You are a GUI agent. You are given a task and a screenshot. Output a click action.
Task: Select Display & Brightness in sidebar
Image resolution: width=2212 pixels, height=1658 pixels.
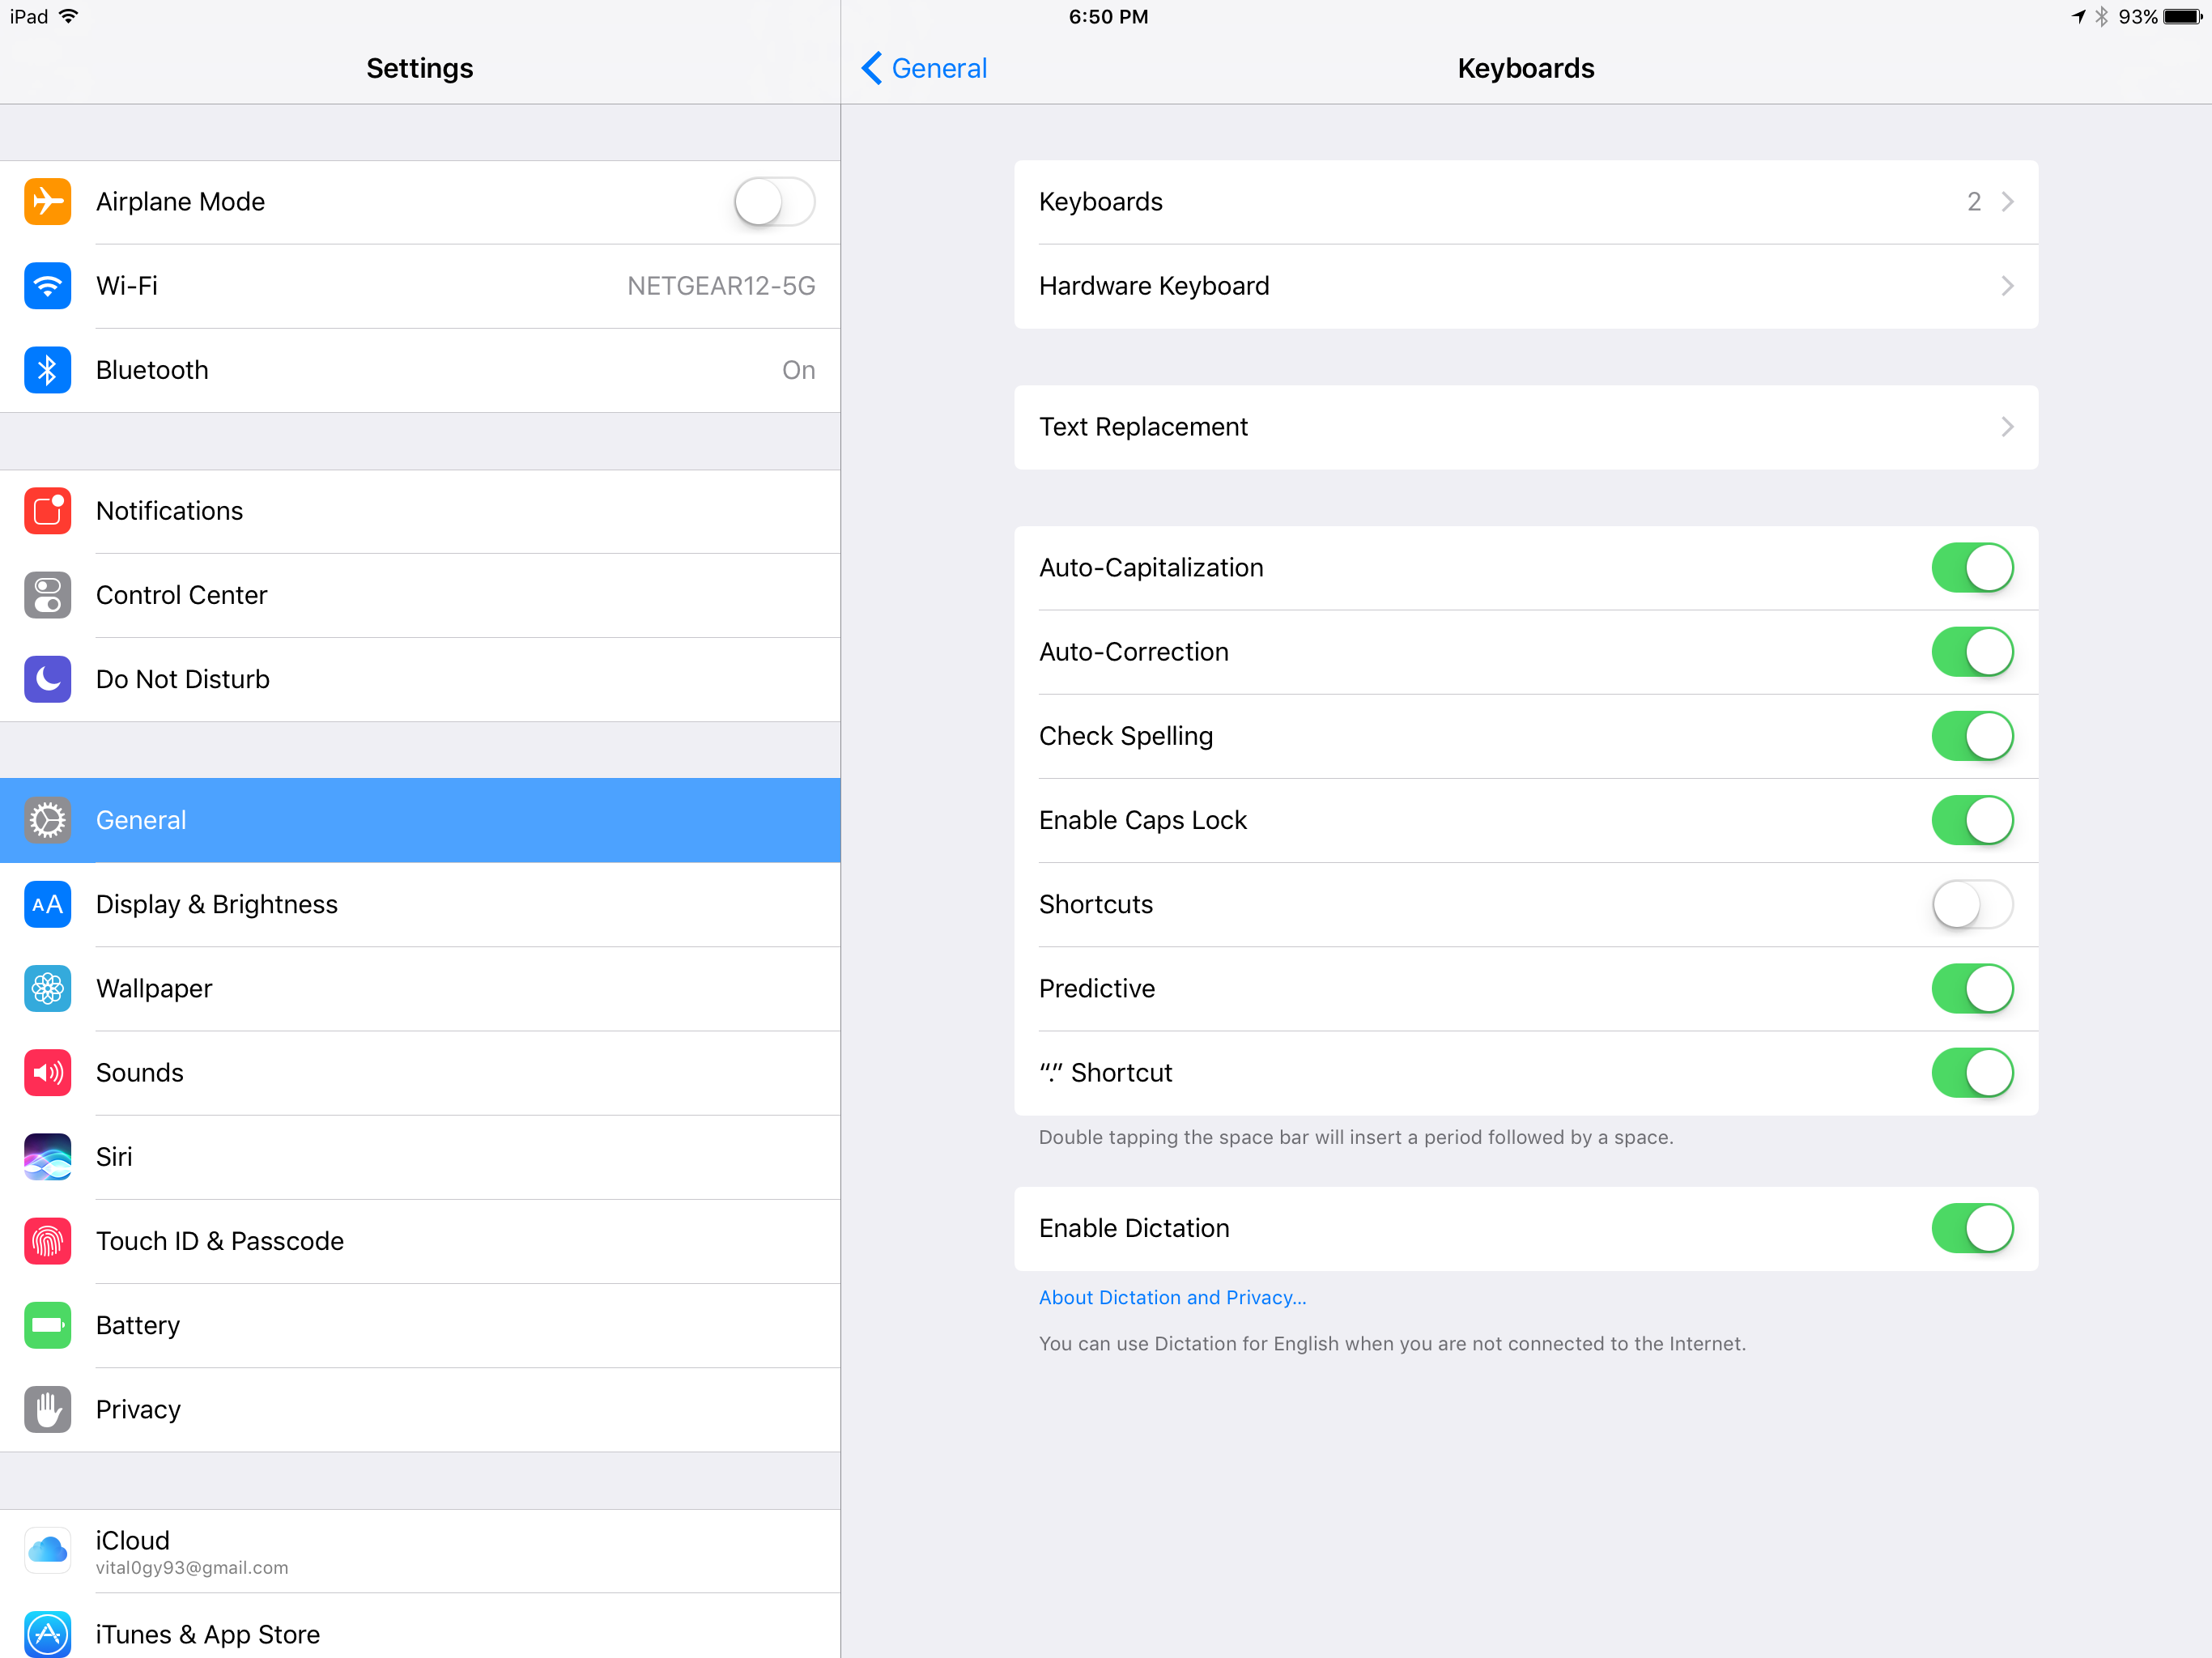coord(420,904)
